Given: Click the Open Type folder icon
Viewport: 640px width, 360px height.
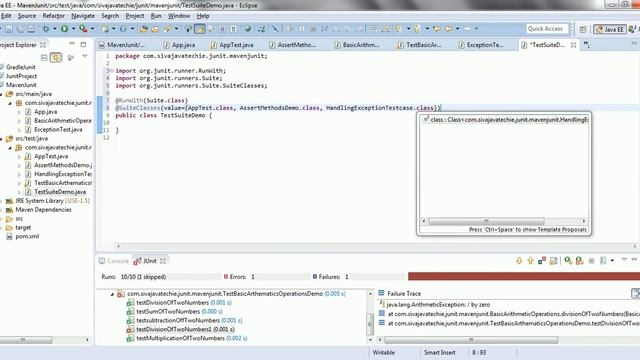Looking at the screenshot, I should pos(144,29).
